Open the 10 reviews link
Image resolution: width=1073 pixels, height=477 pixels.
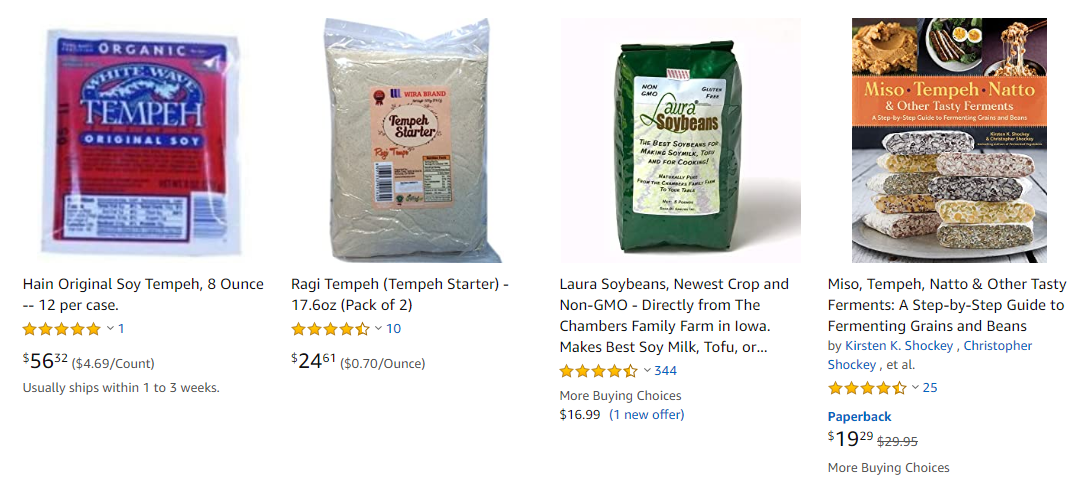(393, 329)
